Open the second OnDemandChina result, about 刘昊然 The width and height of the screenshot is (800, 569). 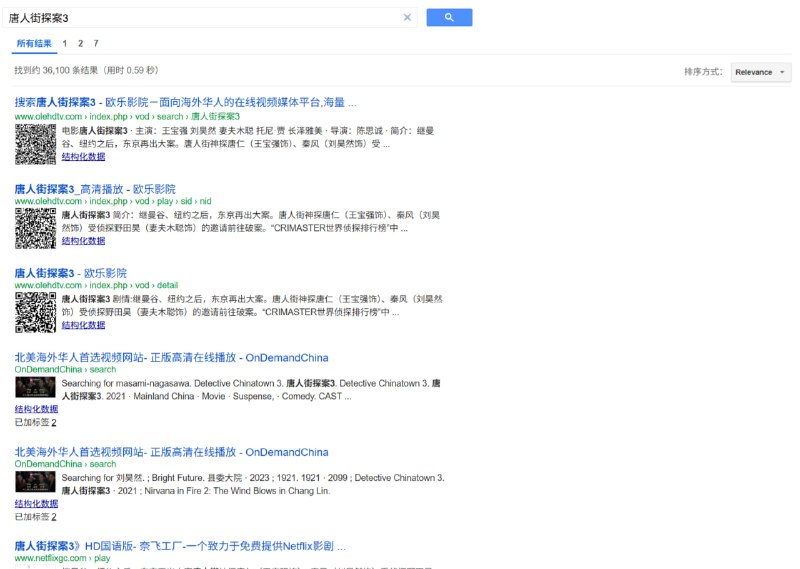171,452
